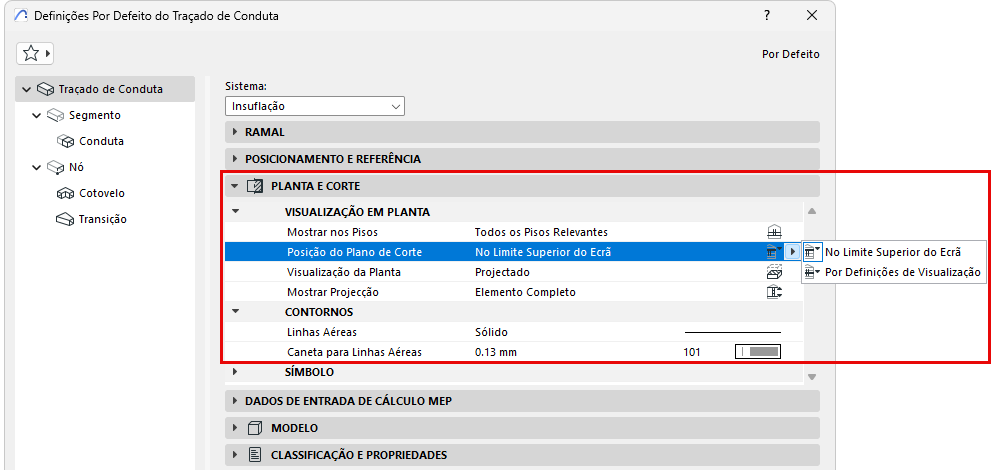991x470 pixels.
Task: Click the Conduta duct icon
Action: [66, 142]
